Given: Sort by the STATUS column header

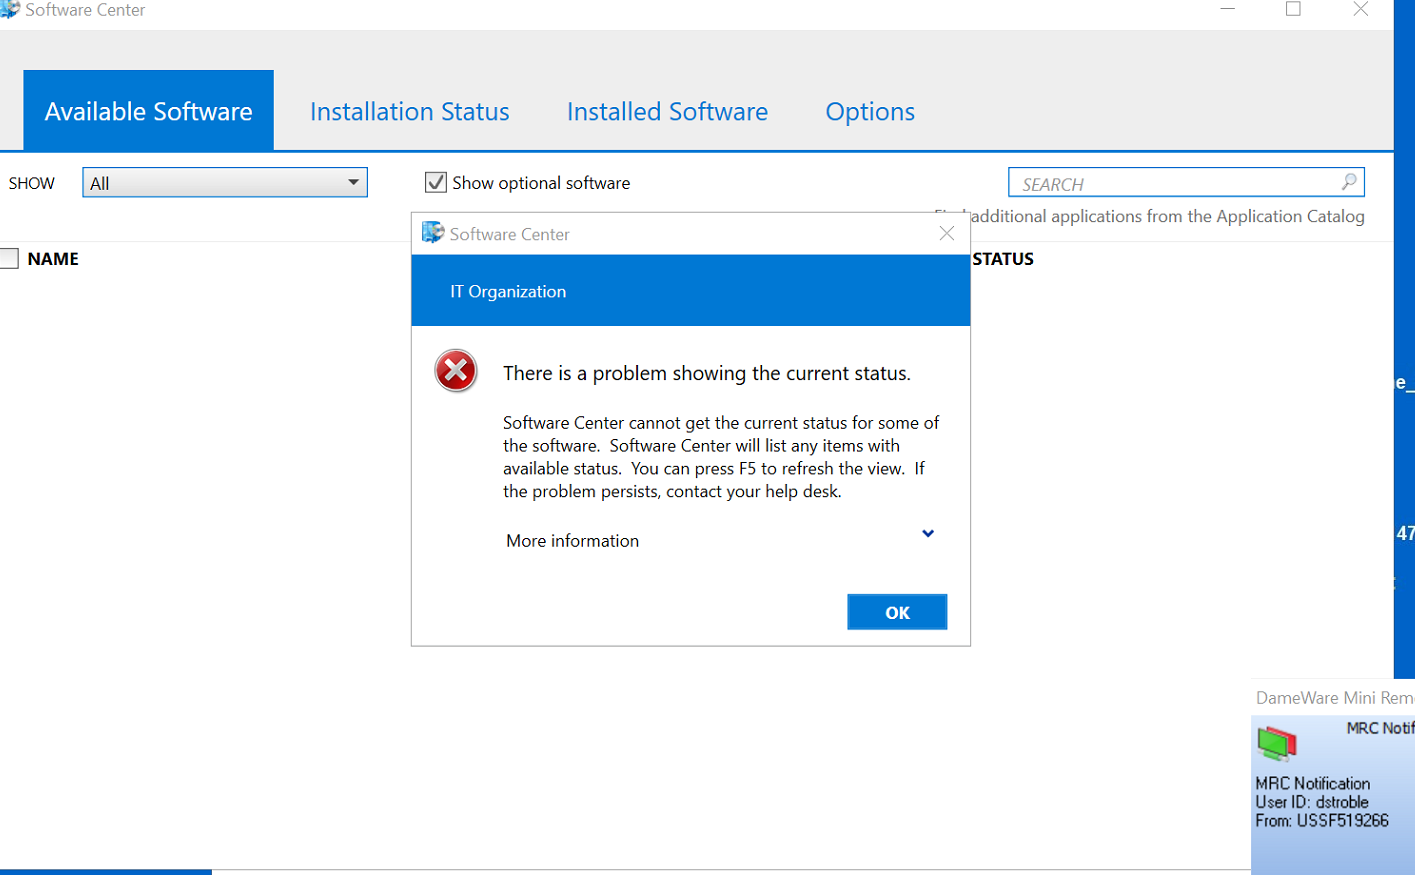Looking at the screenshot, I should coord(1003,259).
